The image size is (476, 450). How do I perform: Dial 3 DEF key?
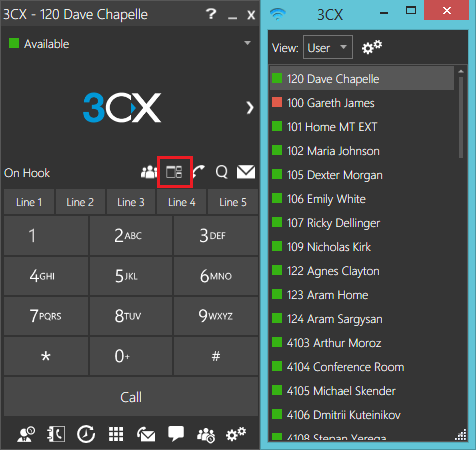coord(216,236)
